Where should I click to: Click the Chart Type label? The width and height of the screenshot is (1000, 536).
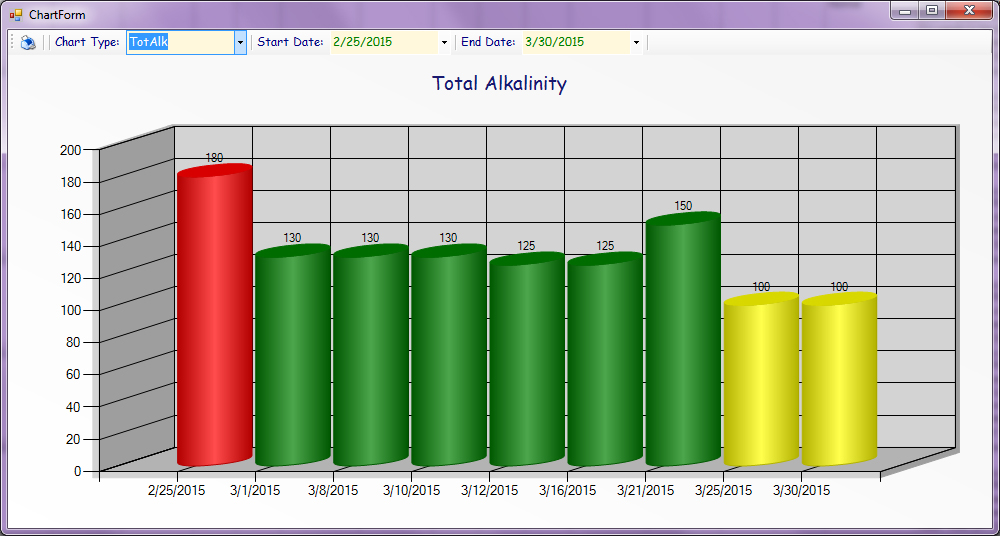point(87,42)
